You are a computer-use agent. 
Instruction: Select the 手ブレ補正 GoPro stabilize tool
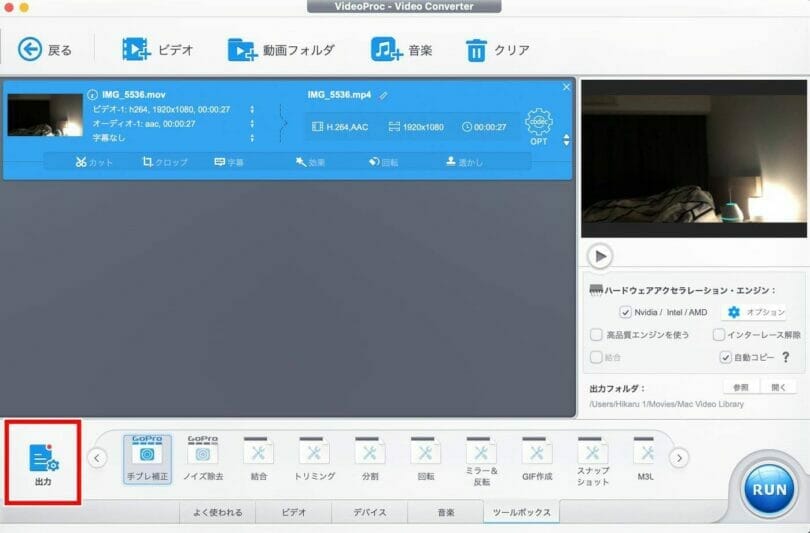tap(147, 459)
